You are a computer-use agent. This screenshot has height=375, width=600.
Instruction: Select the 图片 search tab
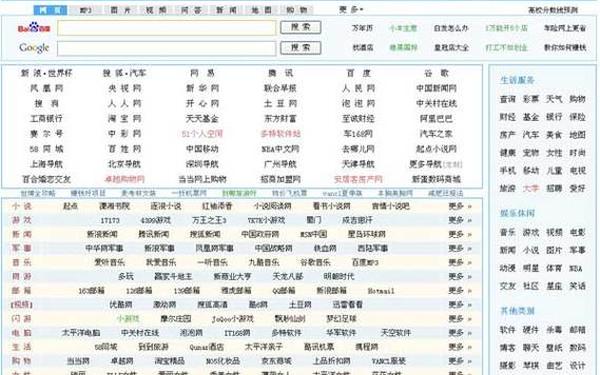pos(121,10)
